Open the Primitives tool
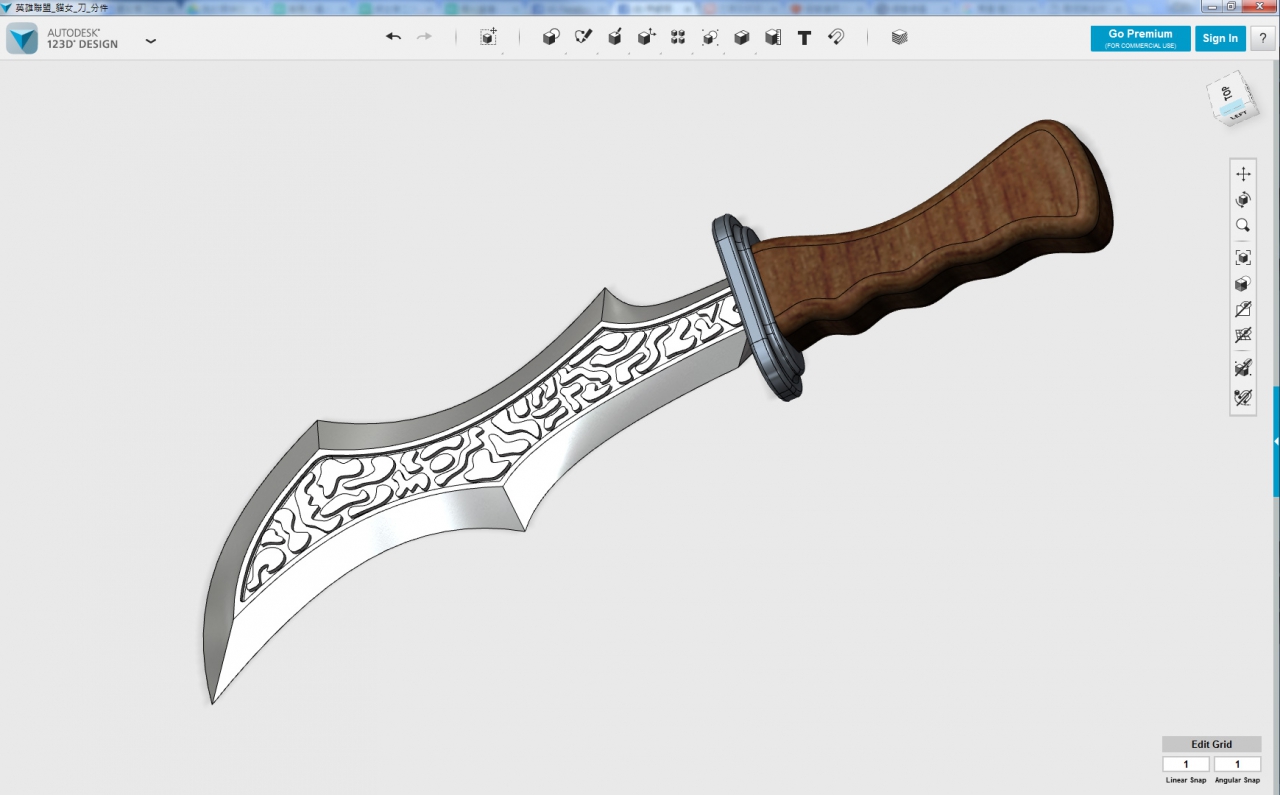The height and width of the screenshot is (795, 1280). point(550,37)
